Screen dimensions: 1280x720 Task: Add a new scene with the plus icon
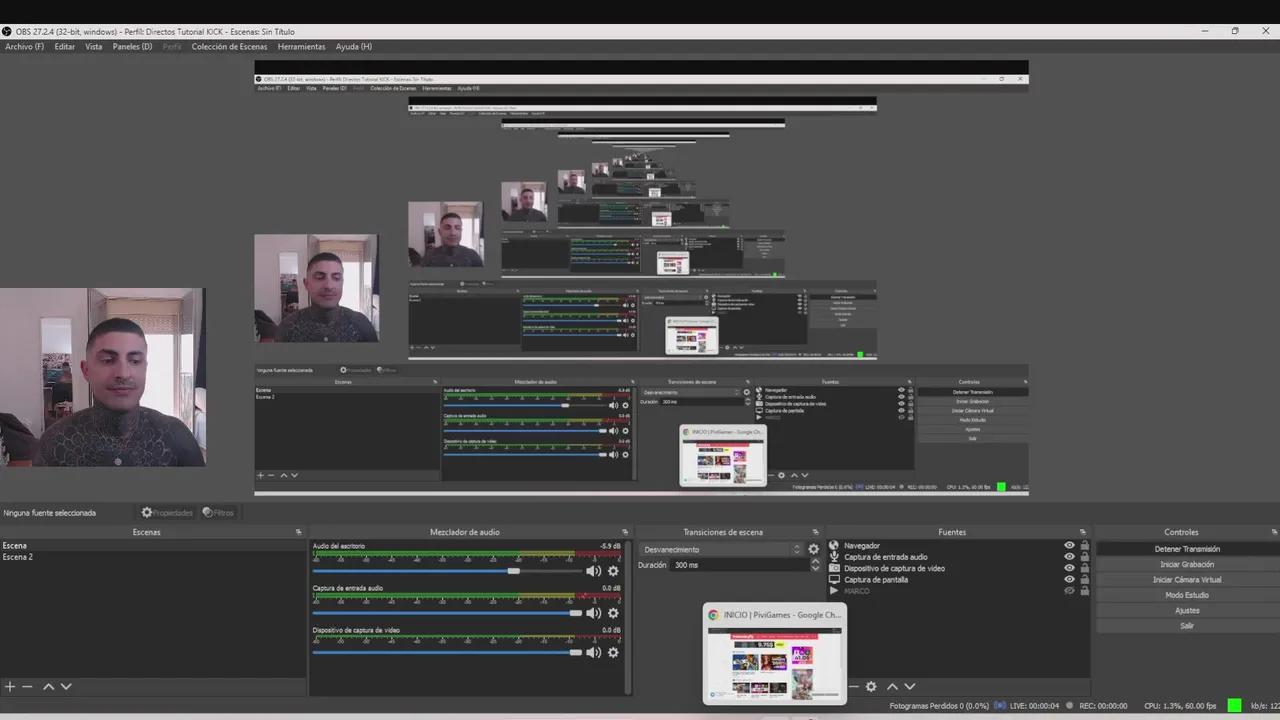(10, 686)
